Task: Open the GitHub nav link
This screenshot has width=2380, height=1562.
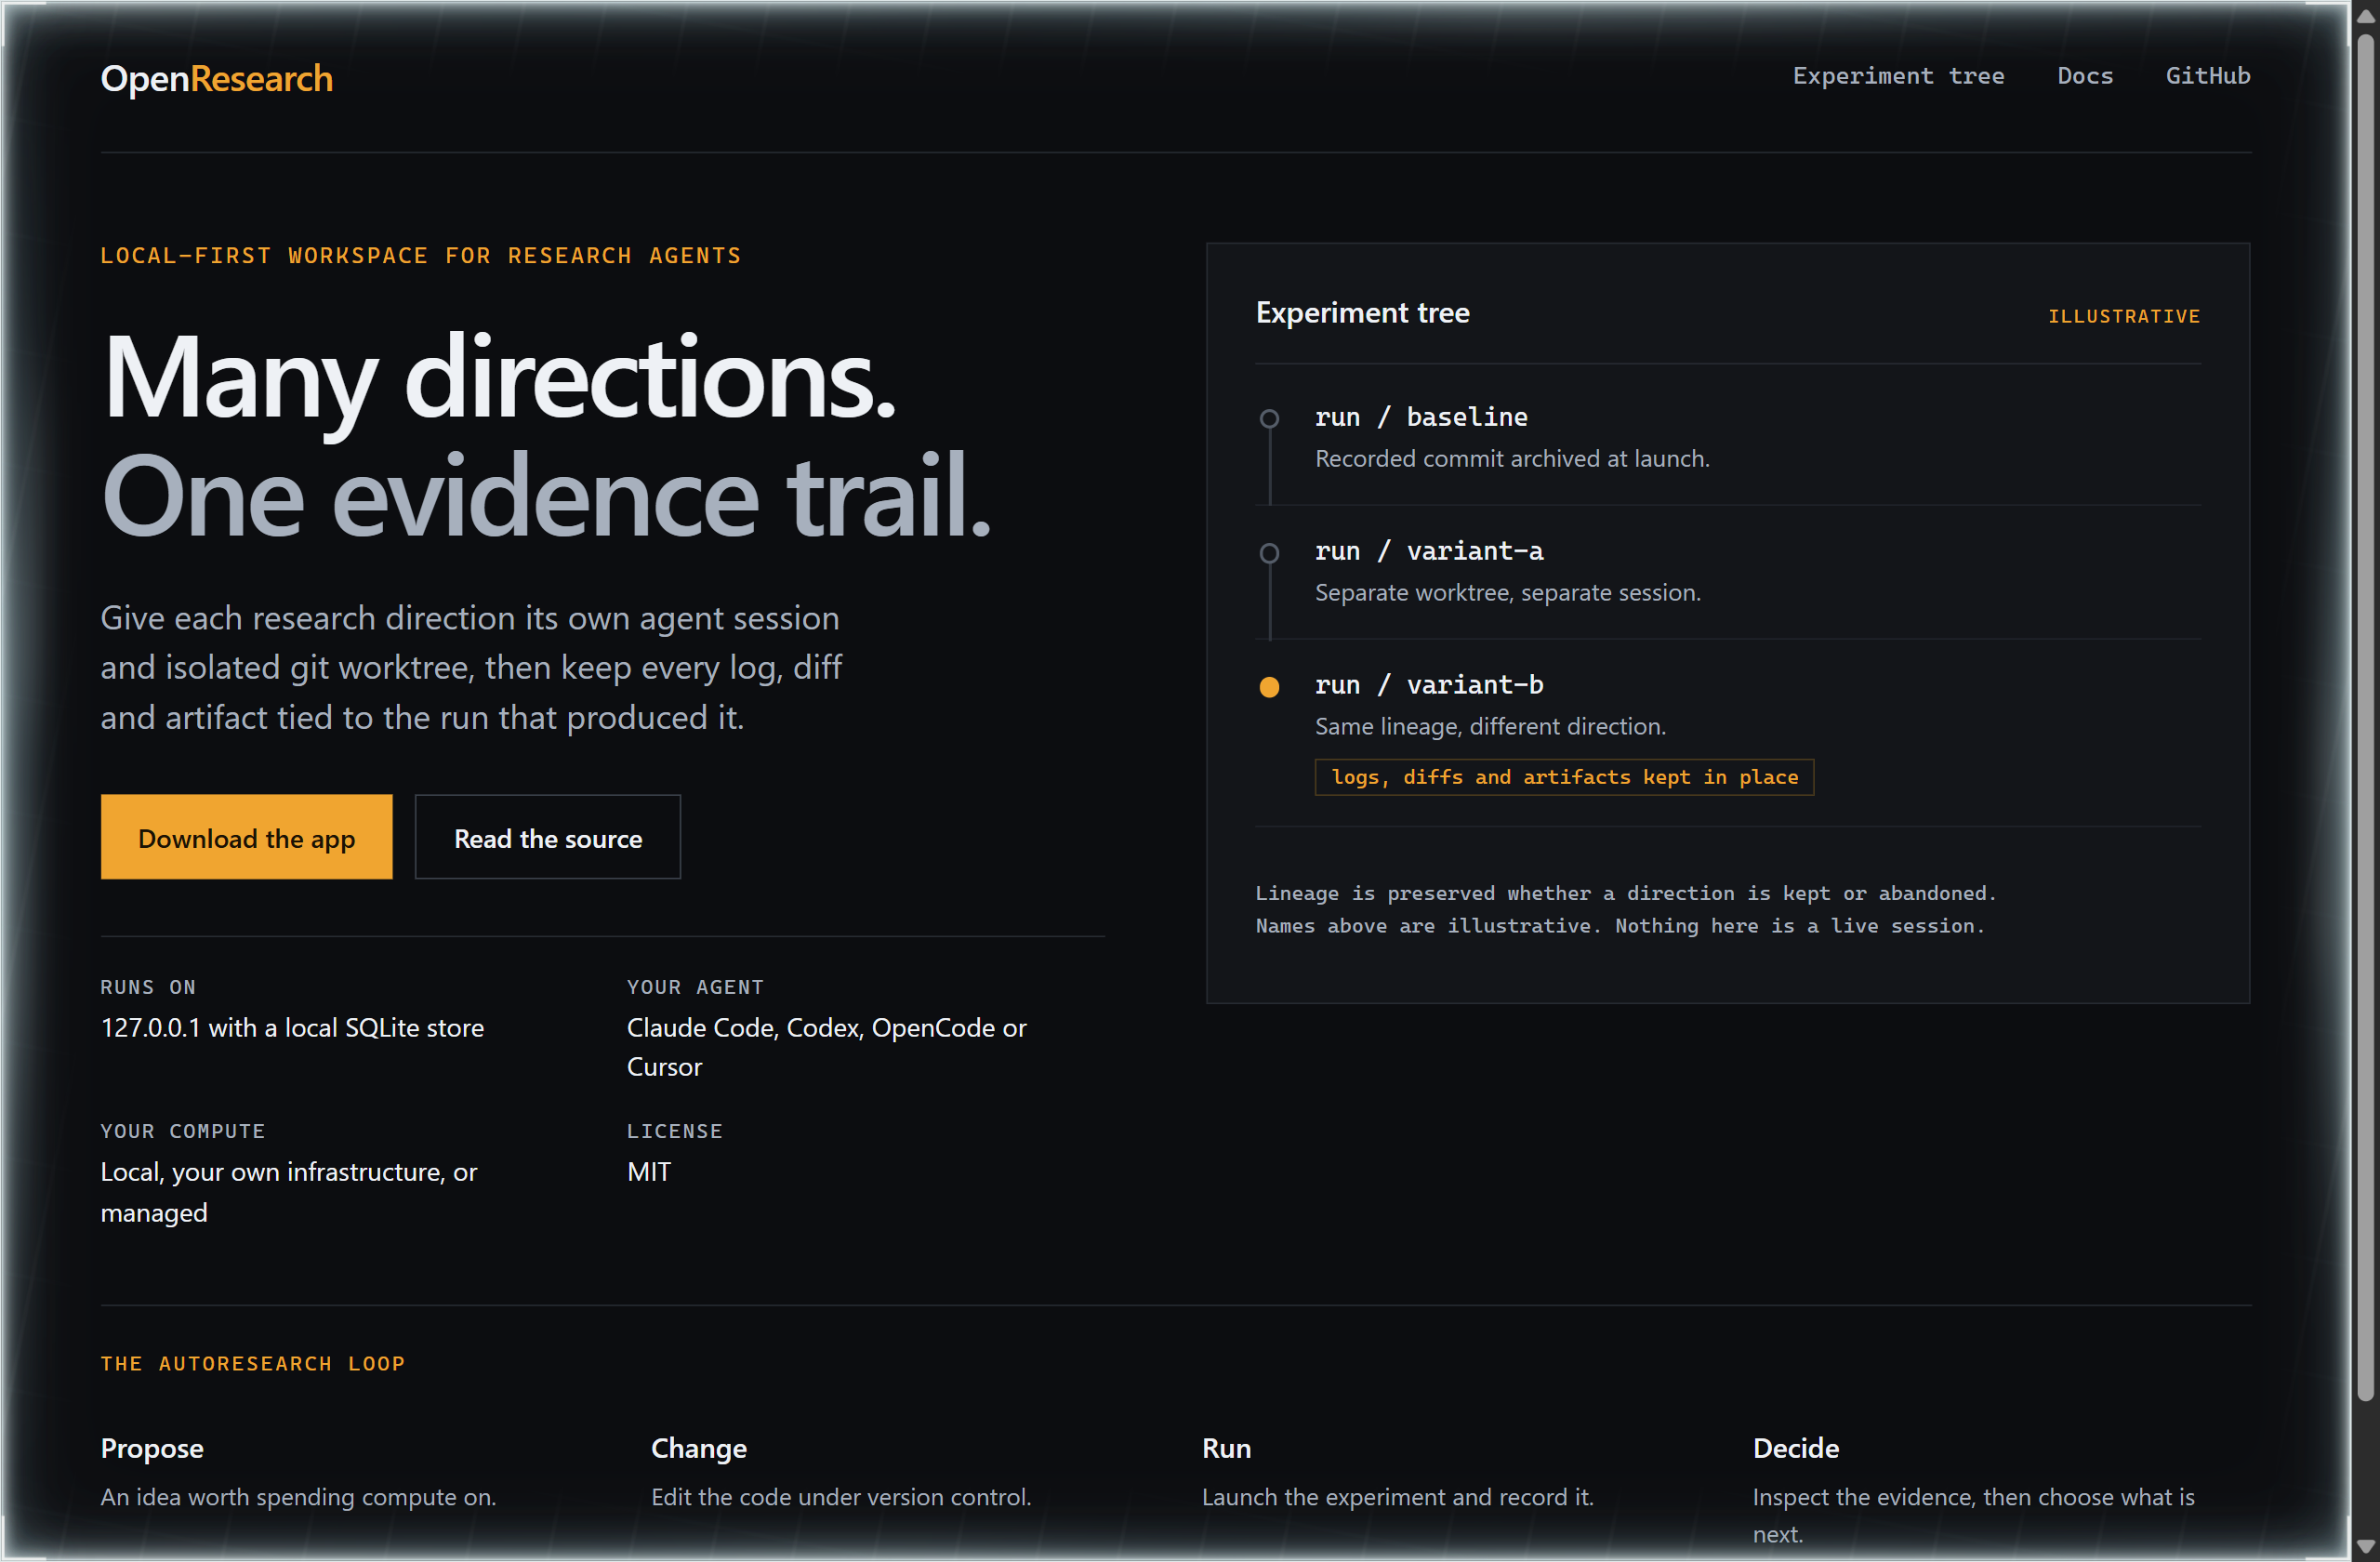Action: tap(2207, 76)
